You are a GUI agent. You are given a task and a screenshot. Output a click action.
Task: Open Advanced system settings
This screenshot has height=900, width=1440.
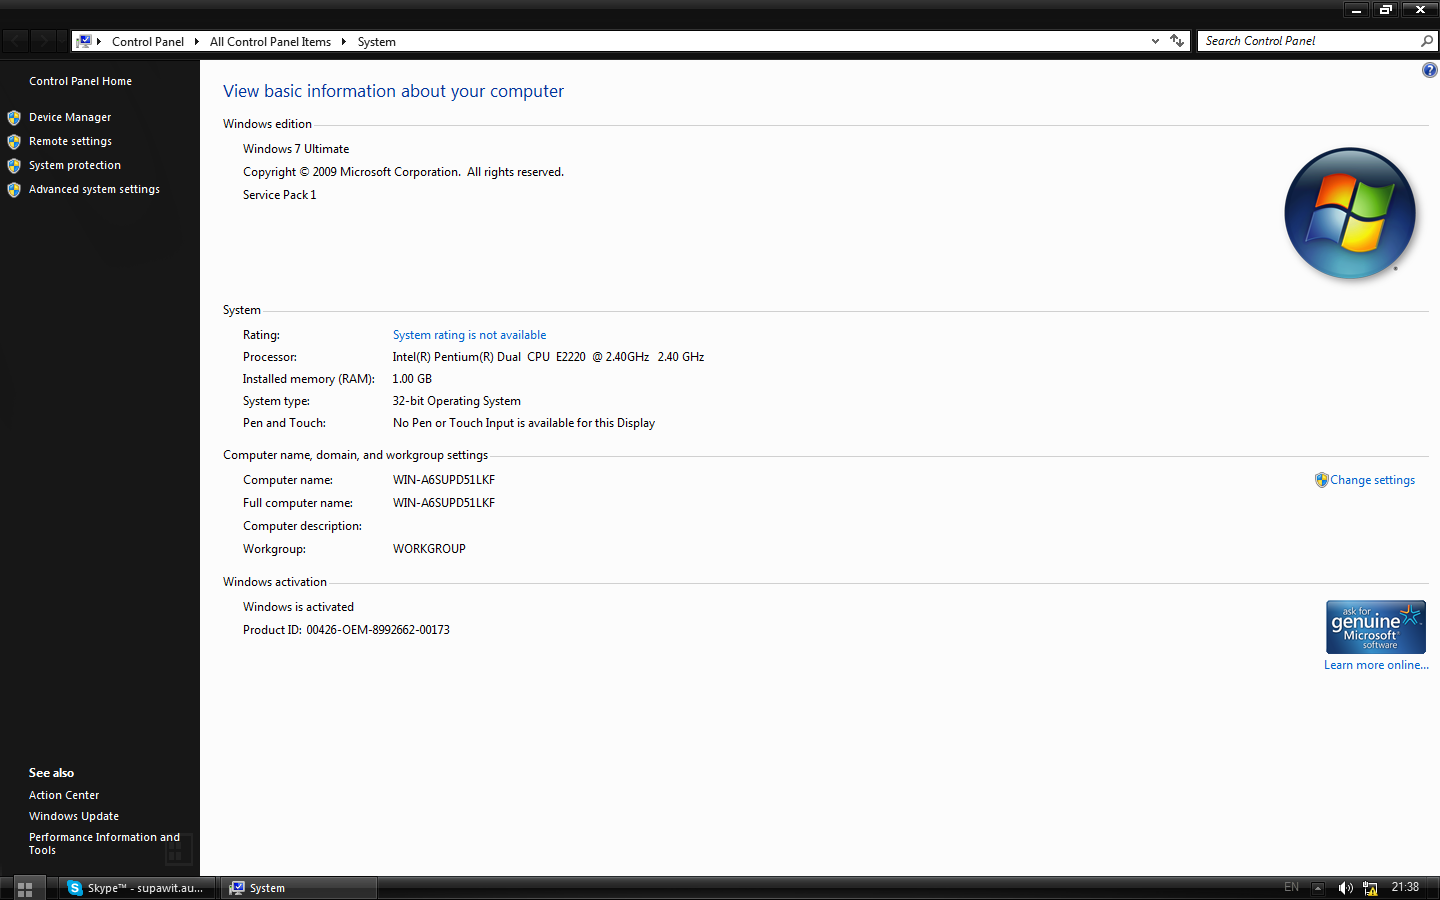(94, 189)
